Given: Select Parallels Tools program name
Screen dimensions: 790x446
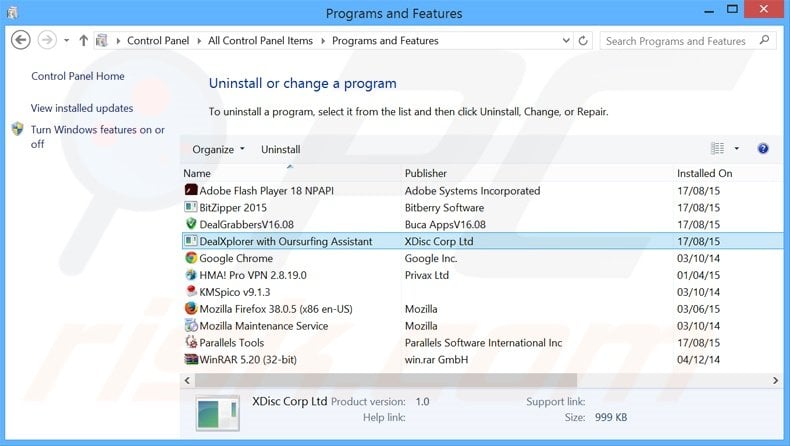Looking at the screenshot, I should (x=232, y=343).
